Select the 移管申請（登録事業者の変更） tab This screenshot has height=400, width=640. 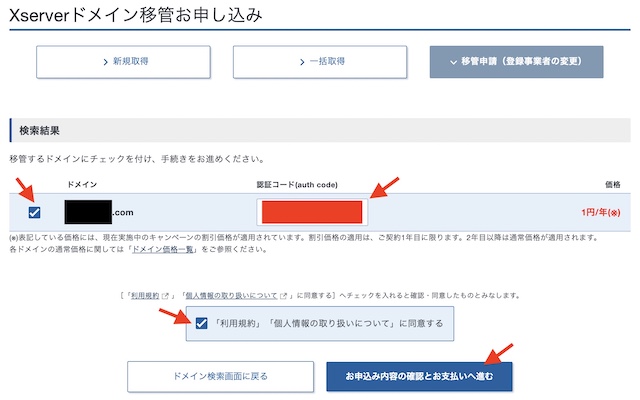[516, 62]
